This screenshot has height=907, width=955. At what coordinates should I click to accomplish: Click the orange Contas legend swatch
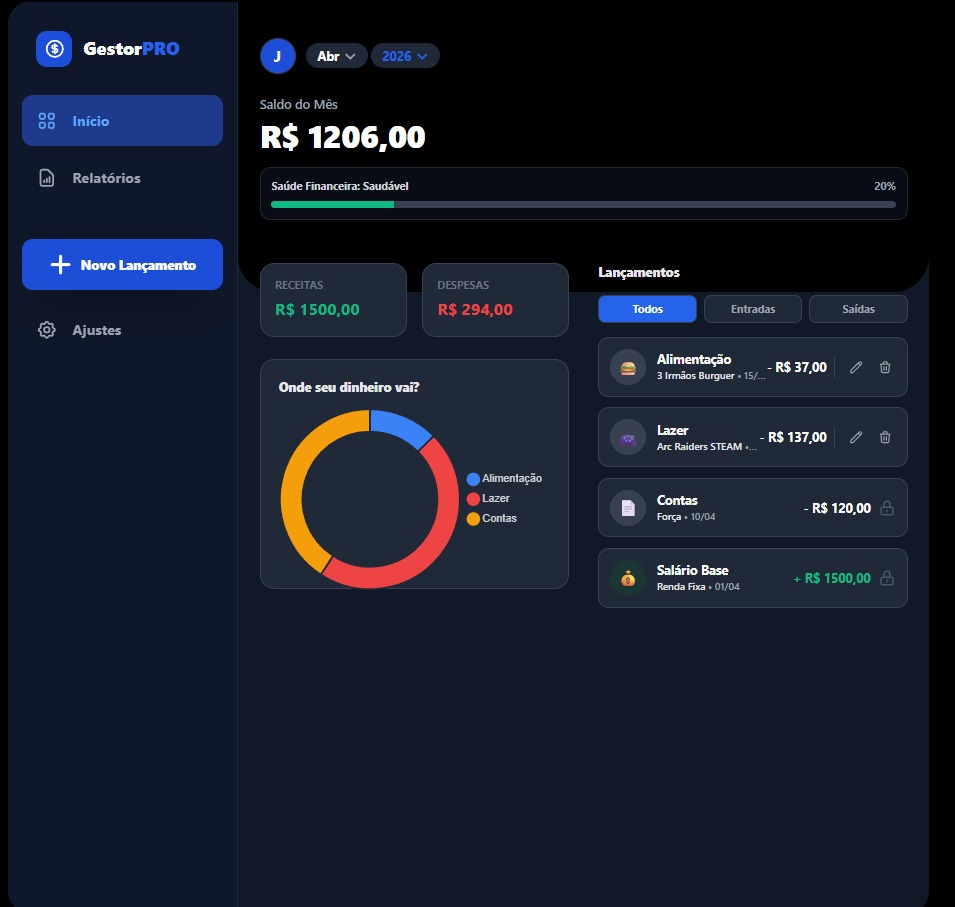tap(473, 519)
